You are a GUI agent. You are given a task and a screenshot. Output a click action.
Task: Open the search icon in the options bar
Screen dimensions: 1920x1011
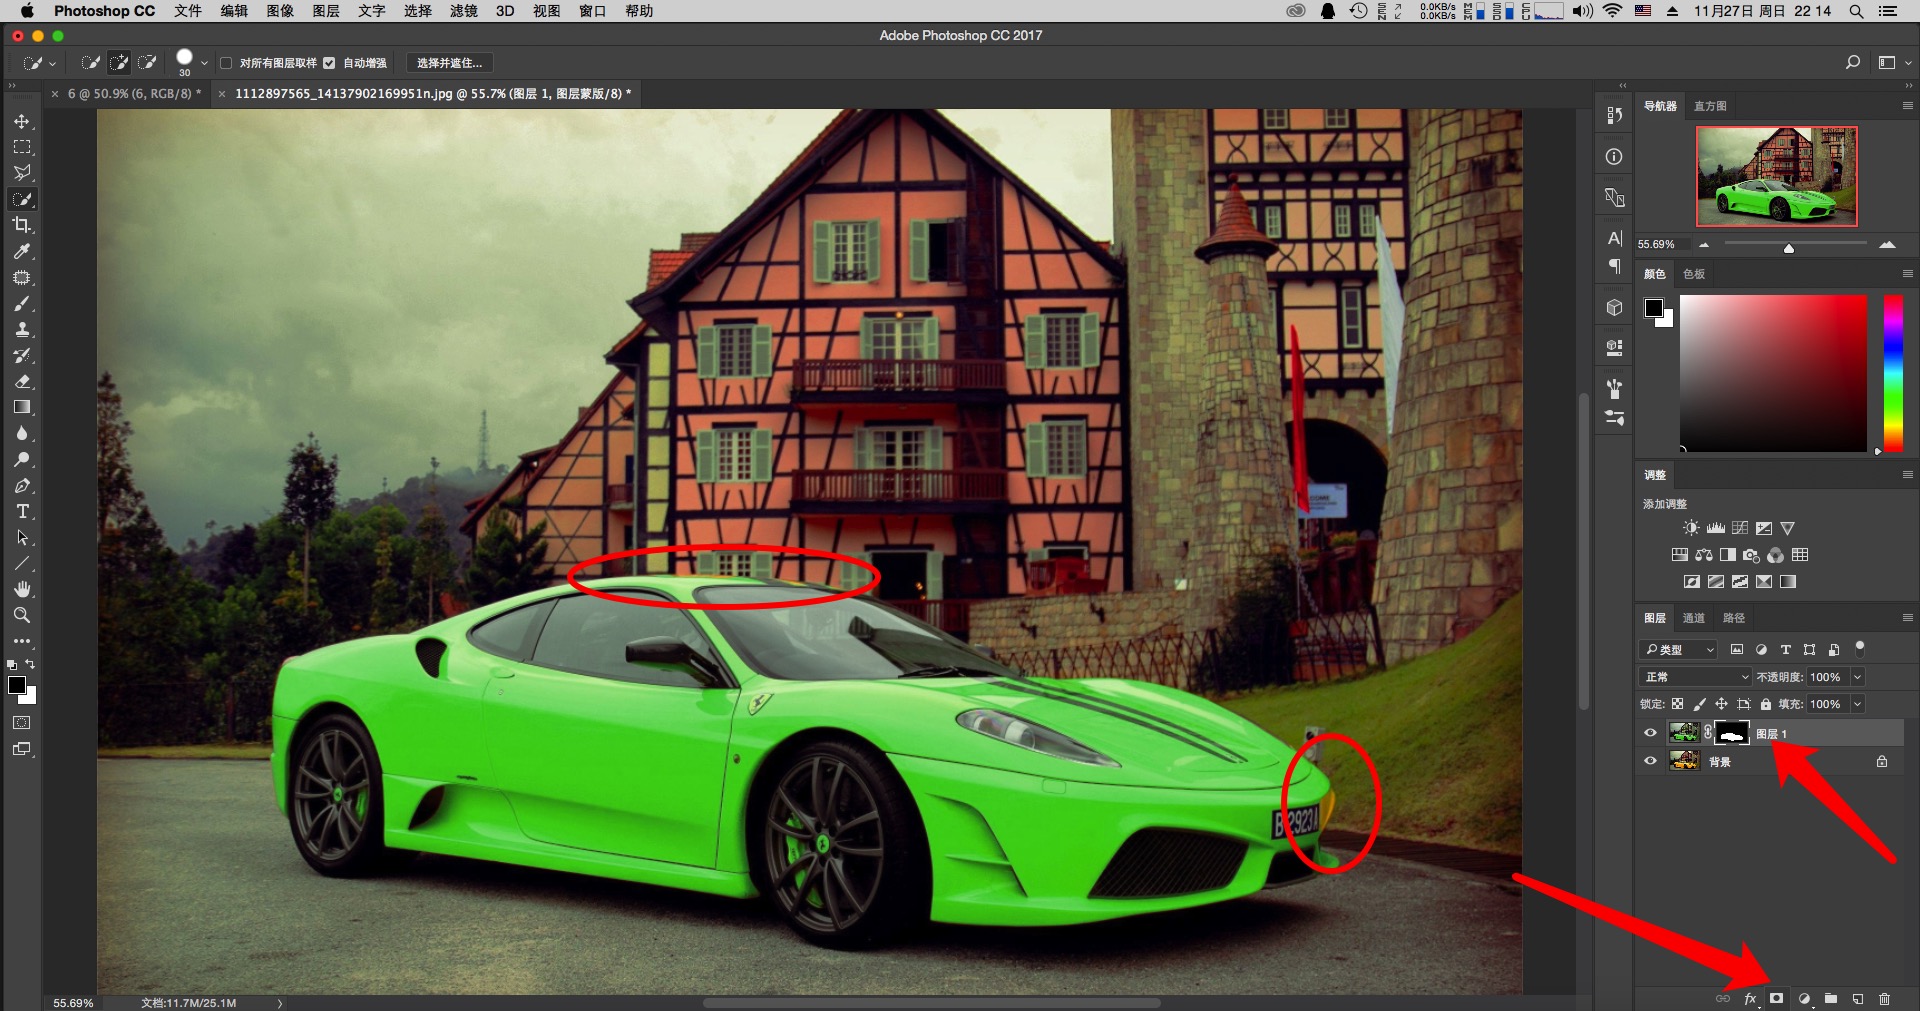point(1853,62)
